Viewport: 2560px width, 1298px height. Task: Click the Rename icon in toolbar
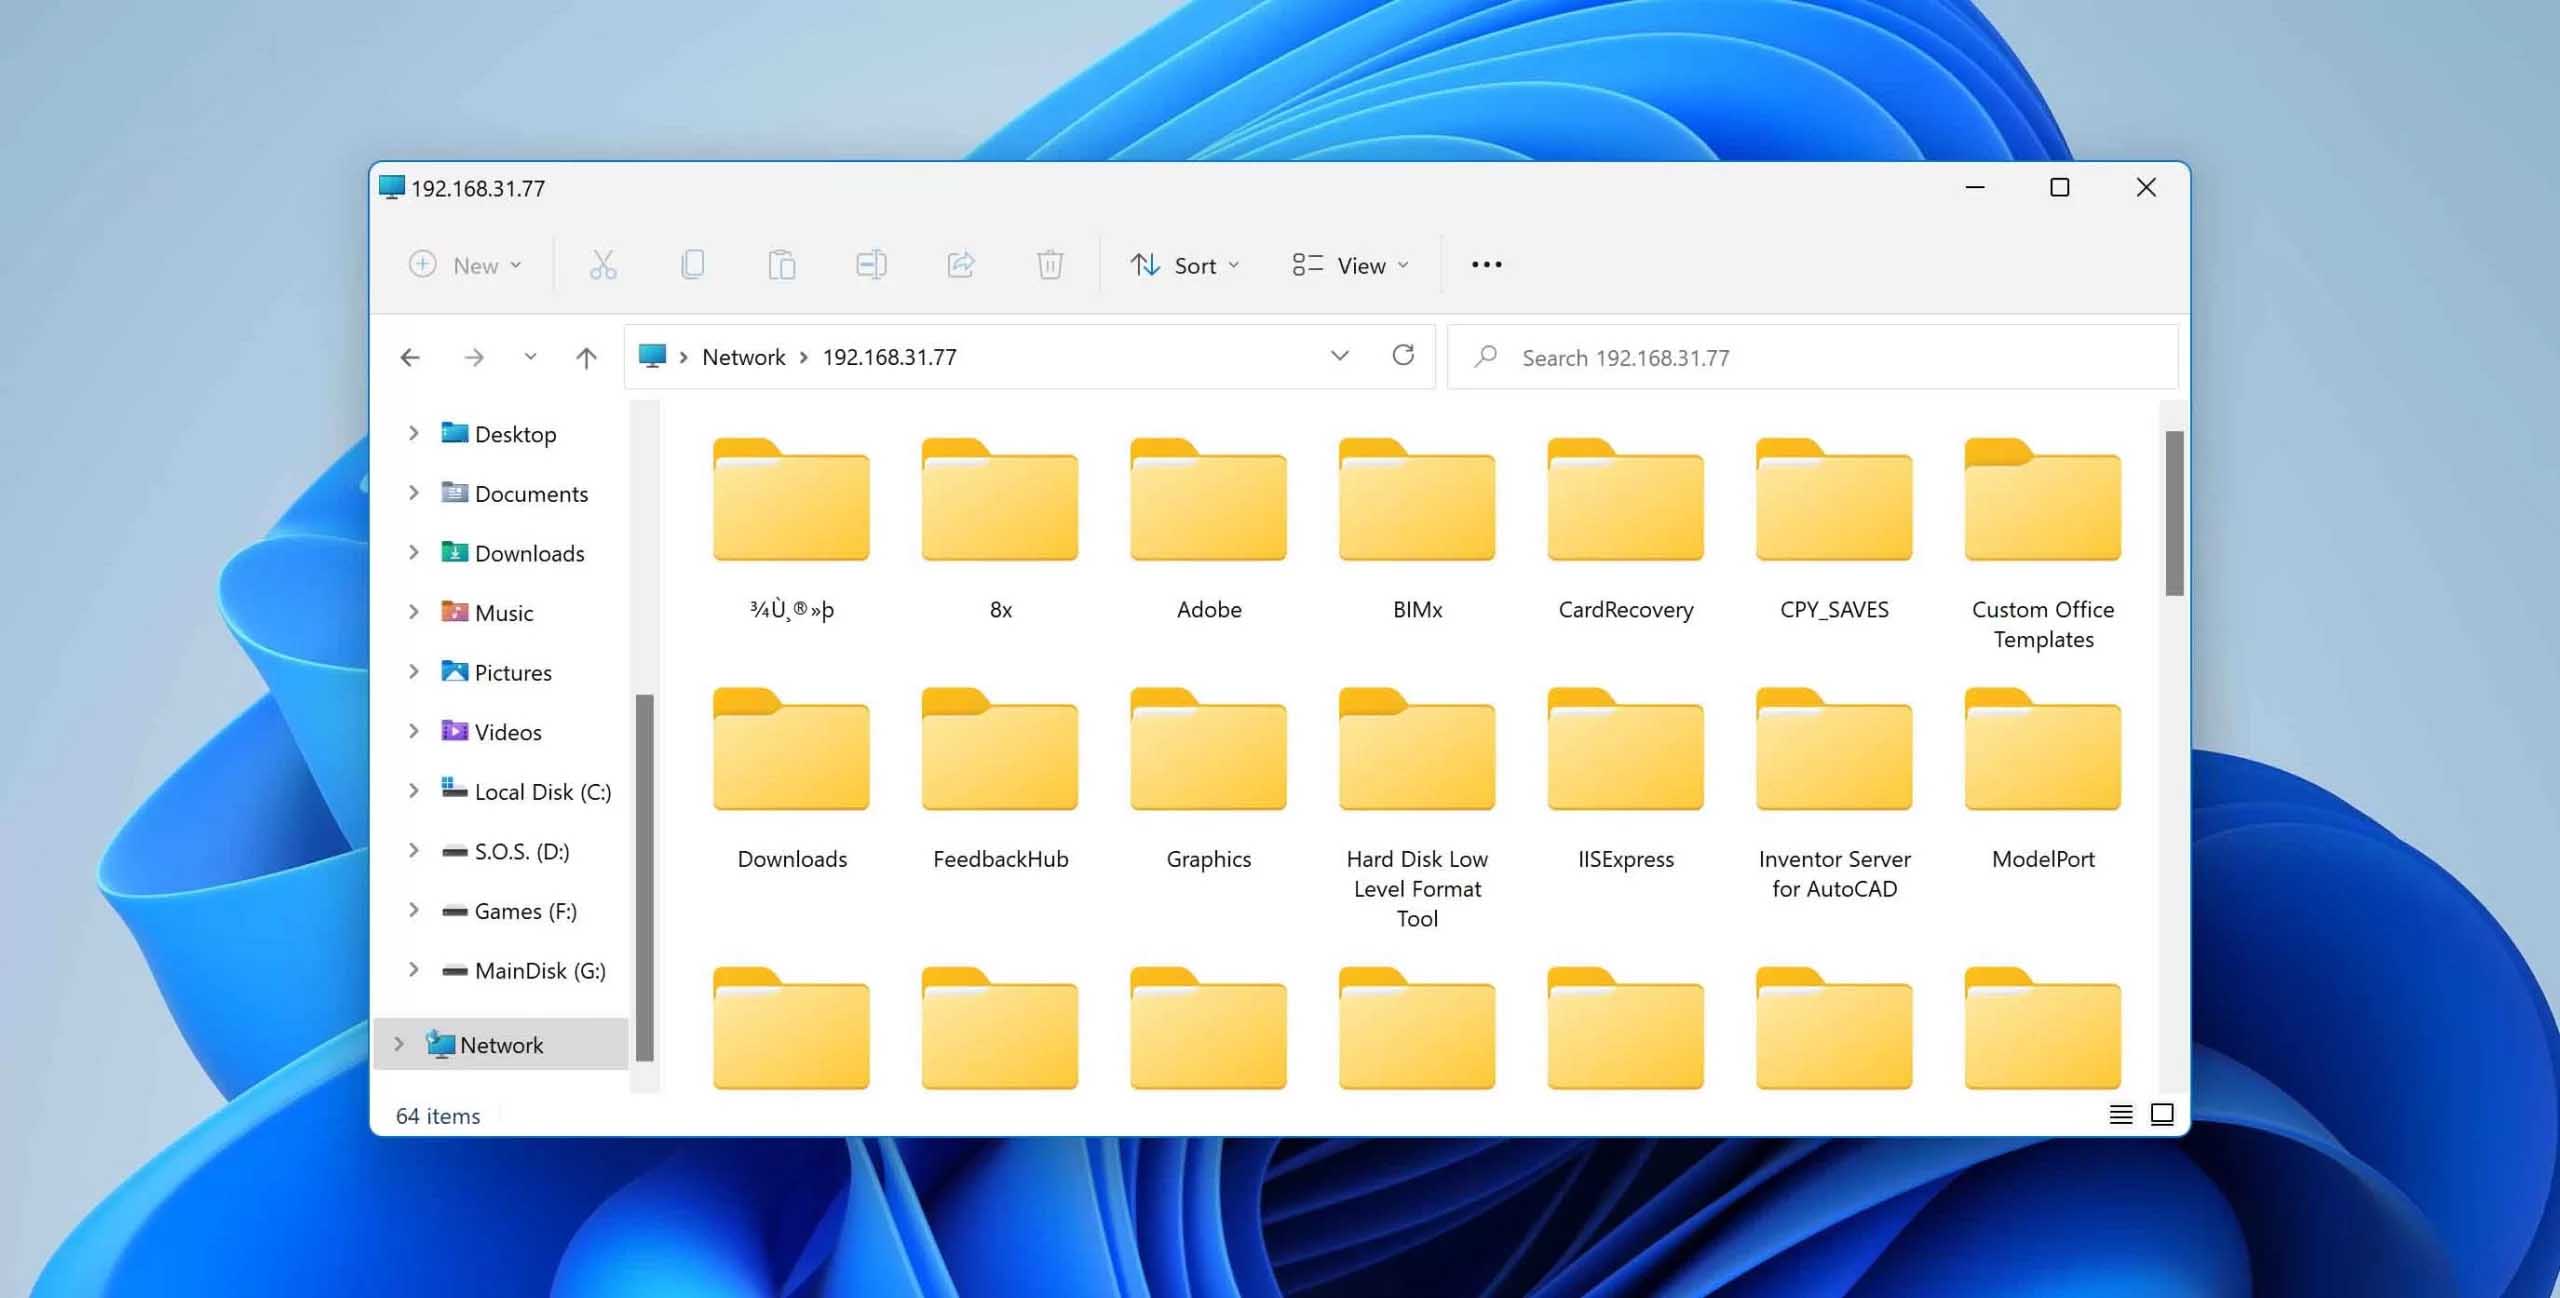pyautogui.click(x=871, y=265)
